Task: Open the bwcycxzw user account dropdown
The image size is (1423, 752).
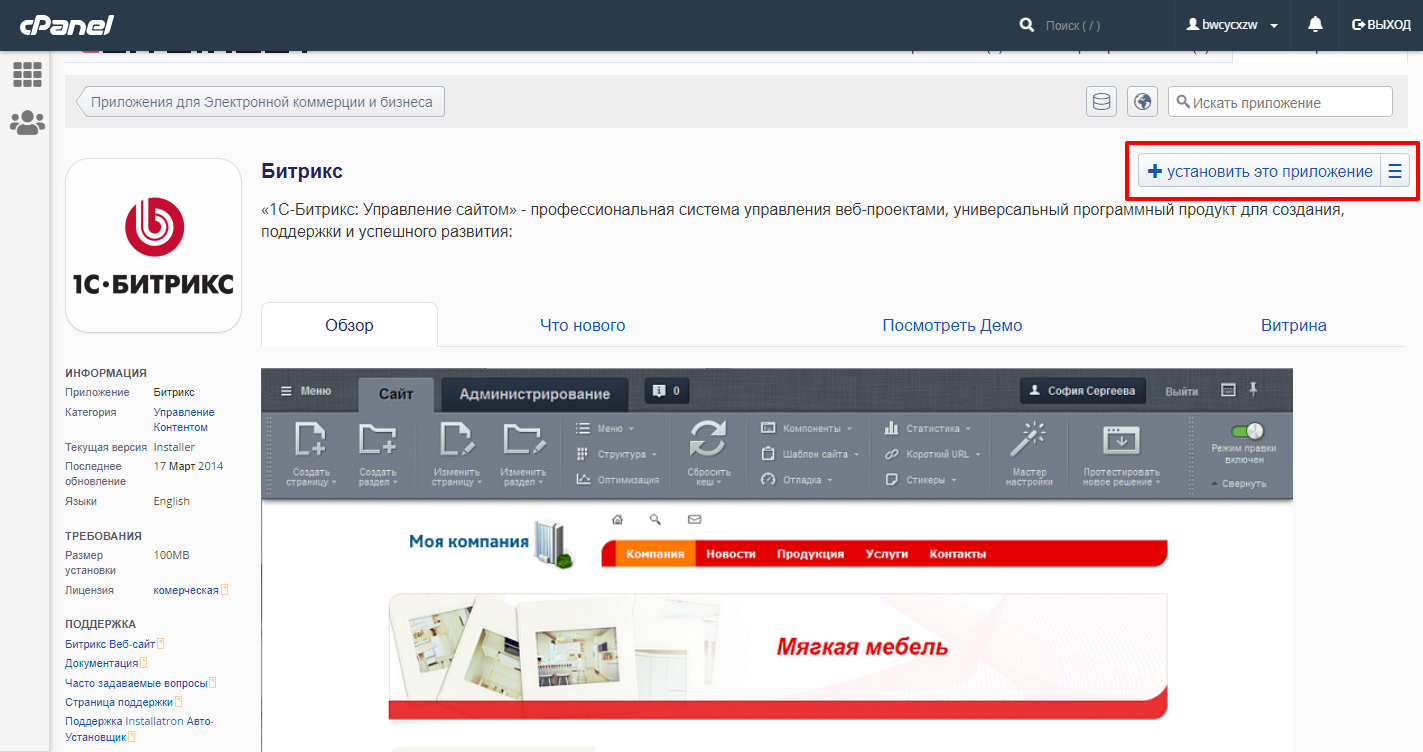Action: click(x=1232, y=25)
